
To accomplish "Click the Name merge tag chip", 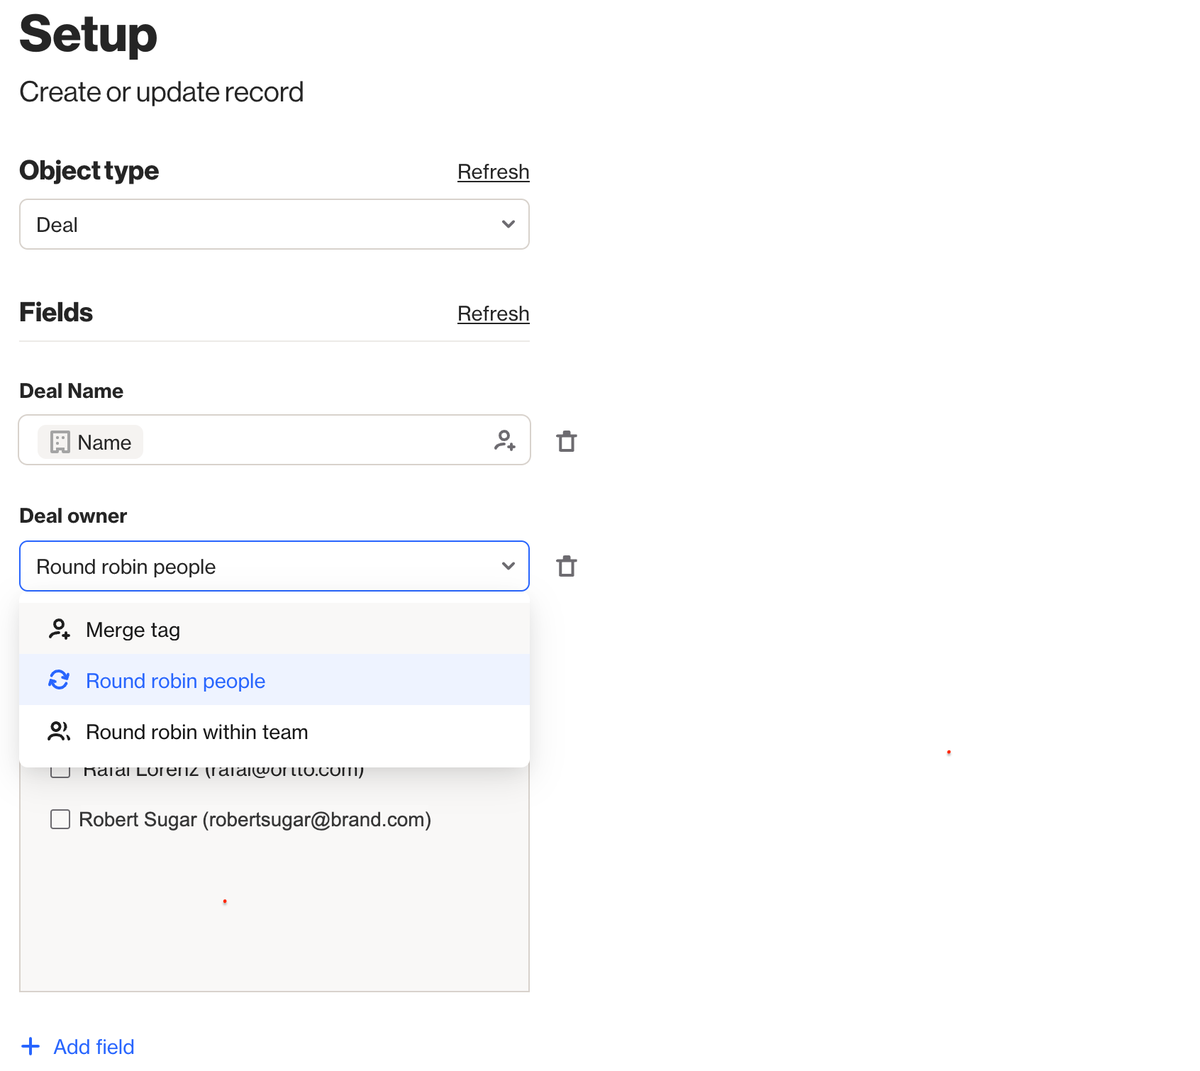I will click(x=90, y=441).
